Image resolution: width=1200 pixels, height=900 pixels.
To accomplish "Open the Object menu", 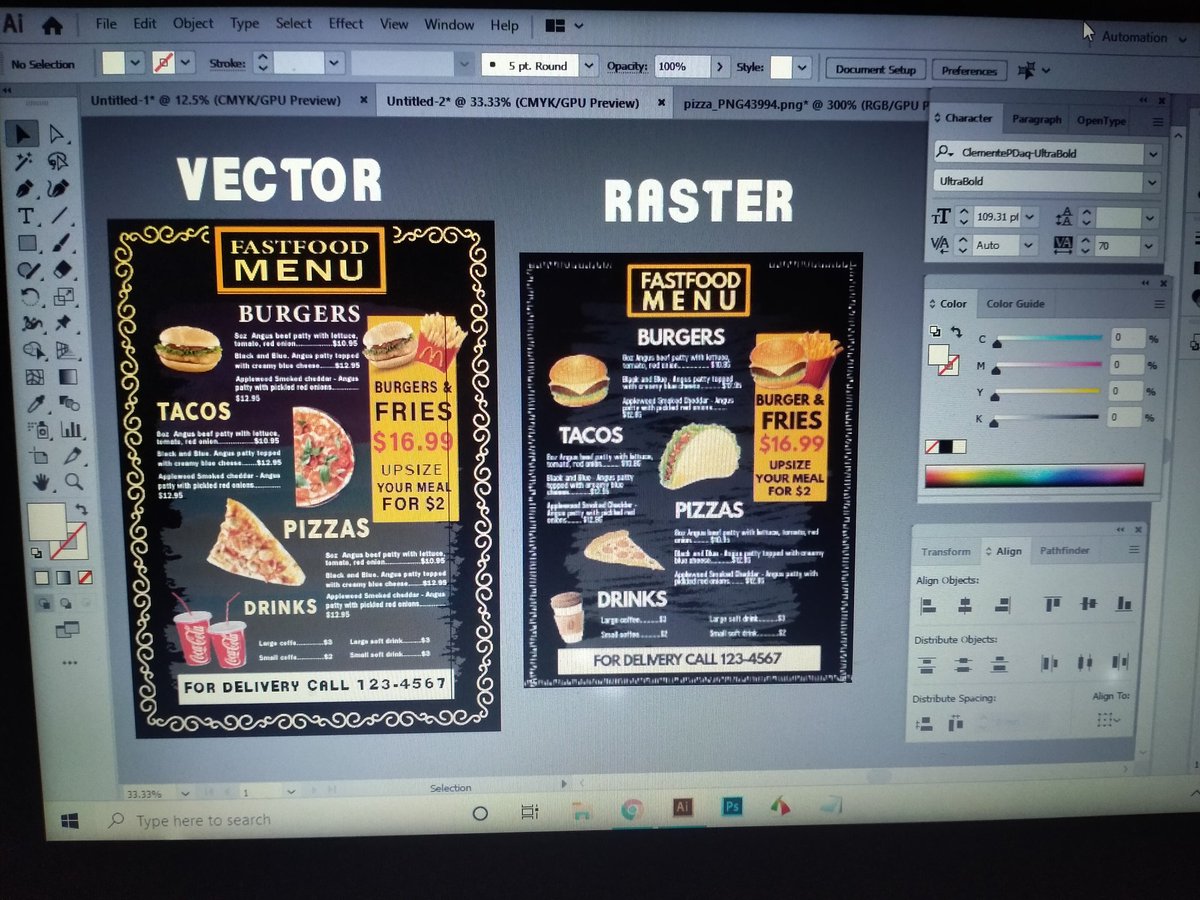I will (193, 23).
